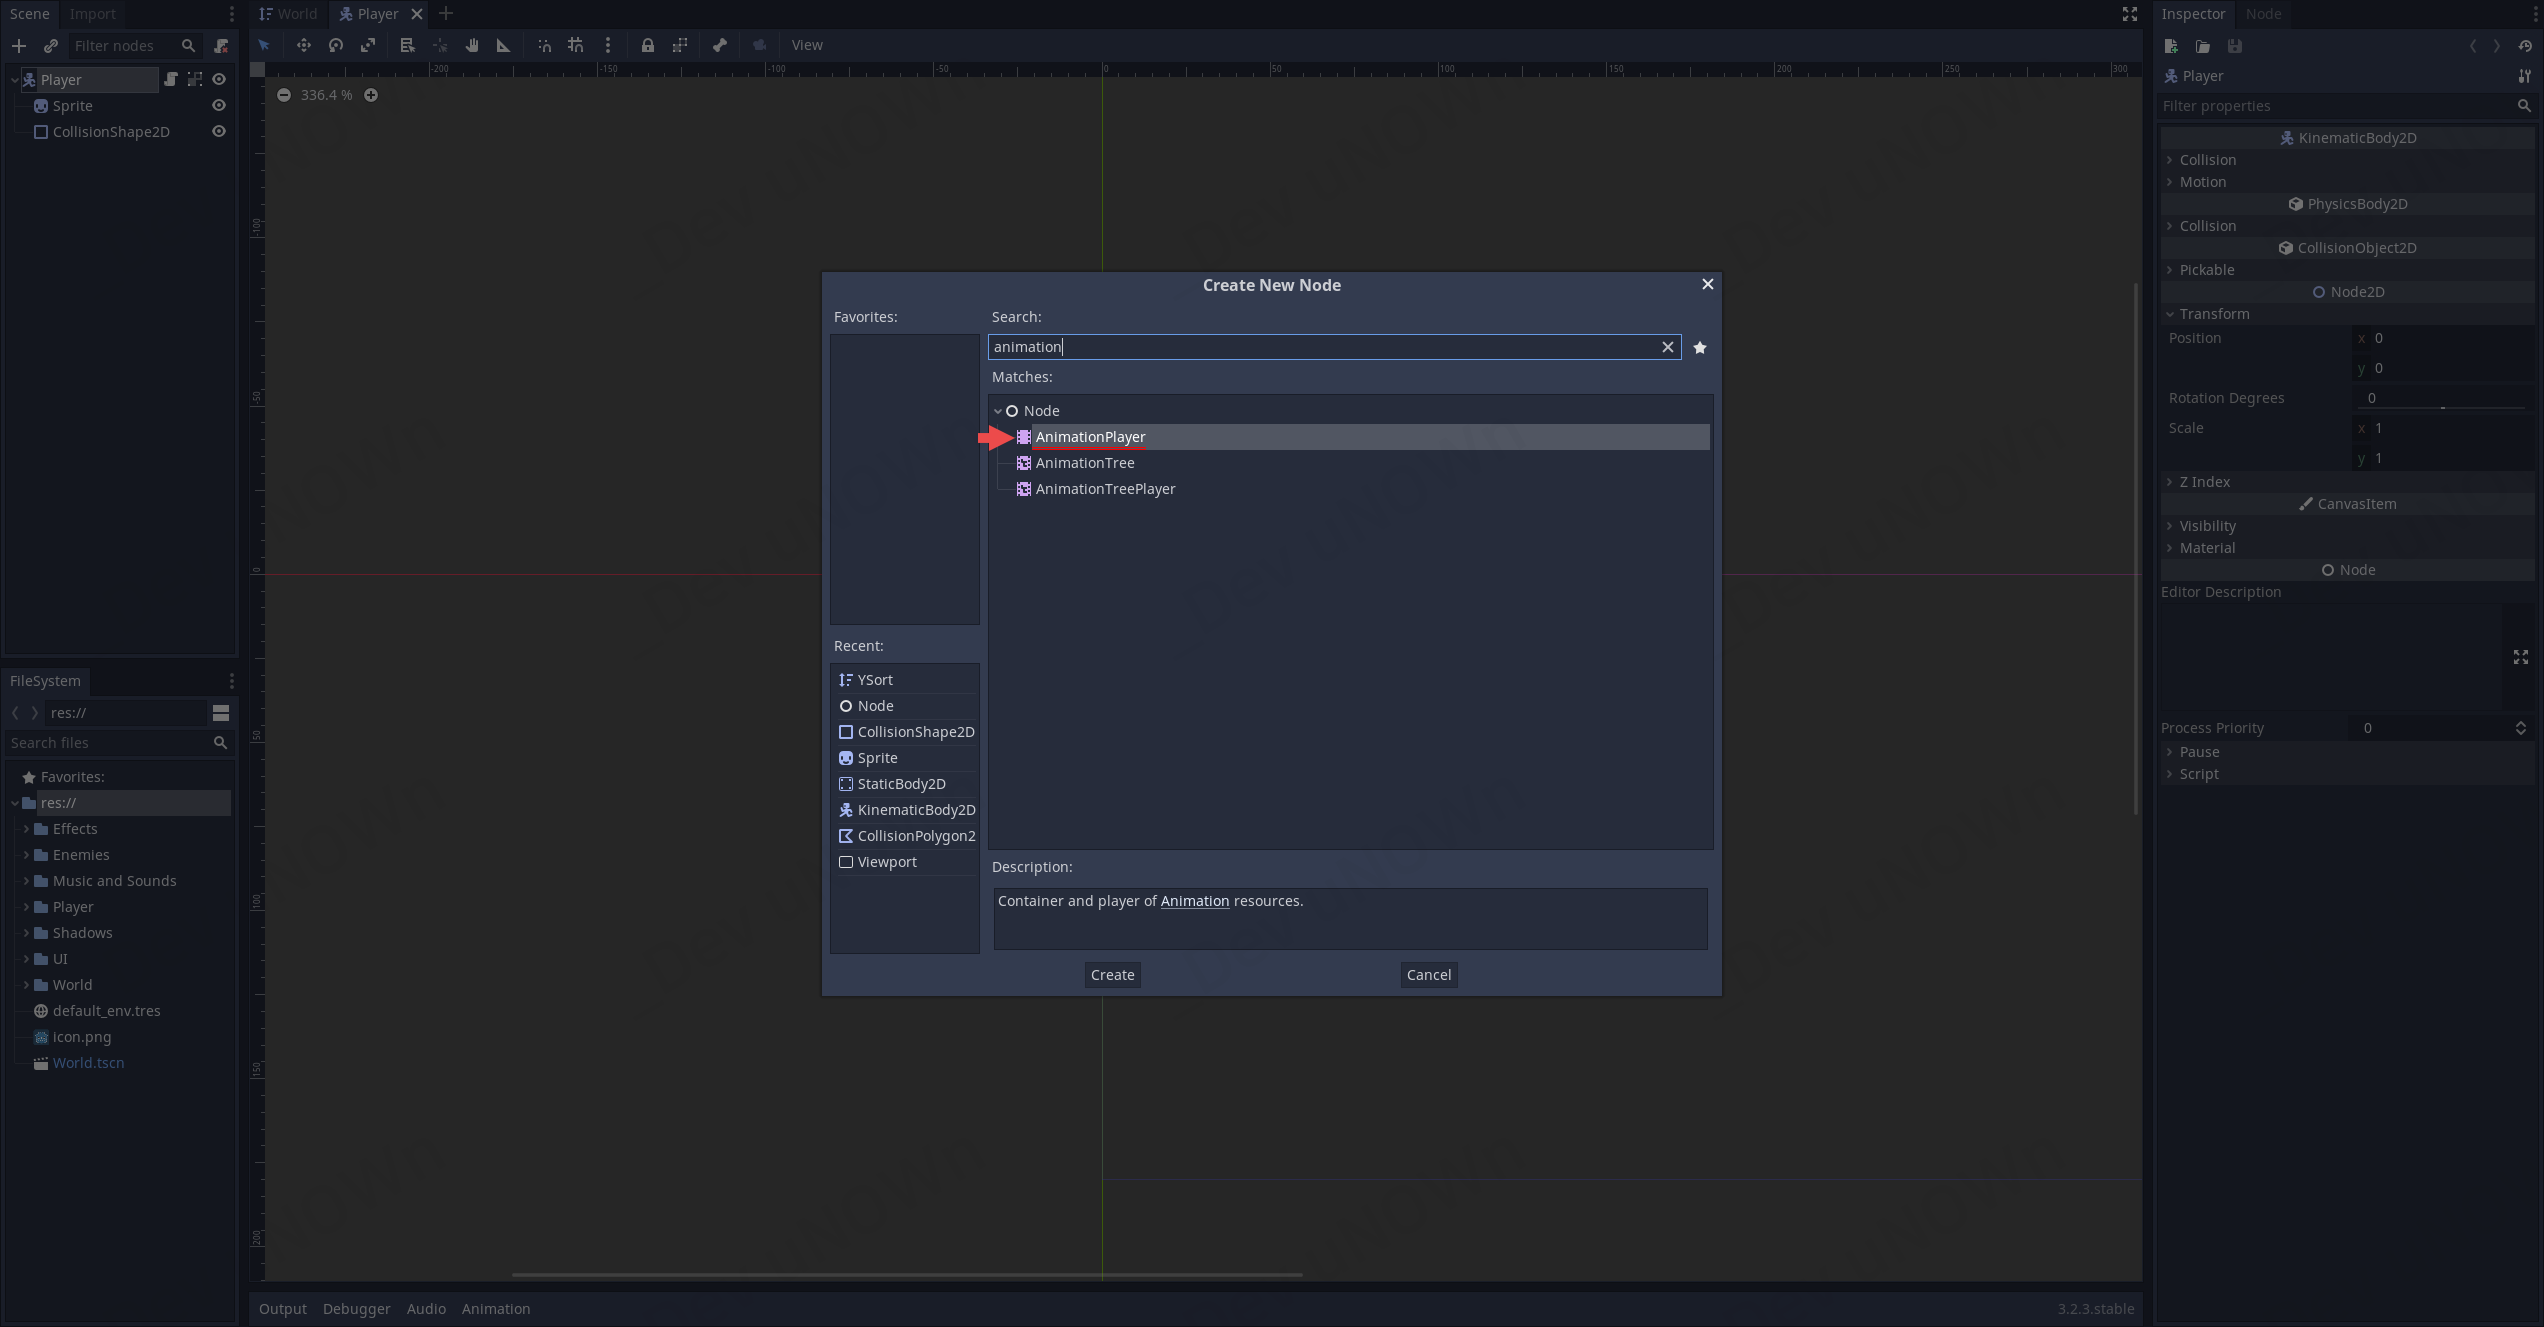Toggle visibility of Player node
The image size is (2544, 1327).
point(219,80)
